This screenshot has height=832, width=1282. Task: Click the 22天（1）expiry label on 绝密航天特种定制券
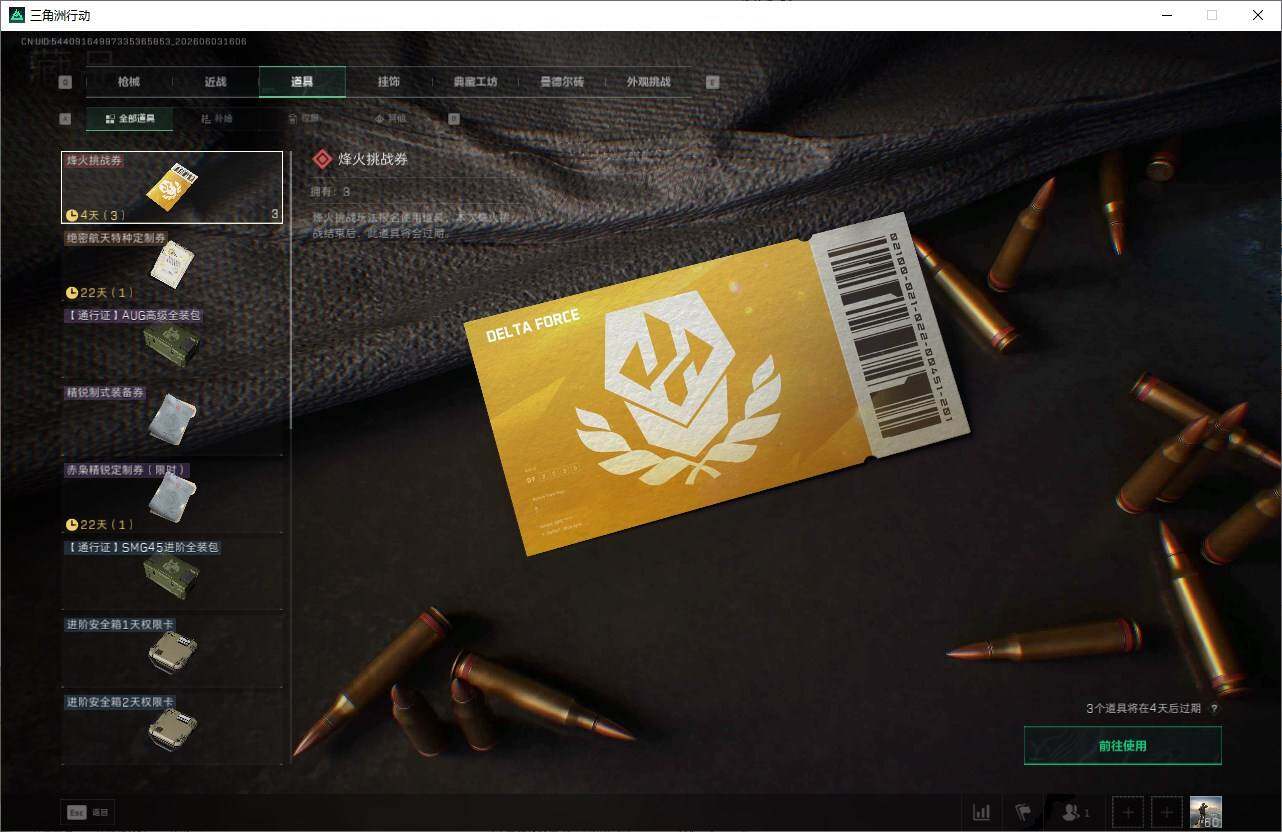click(99, 293)
